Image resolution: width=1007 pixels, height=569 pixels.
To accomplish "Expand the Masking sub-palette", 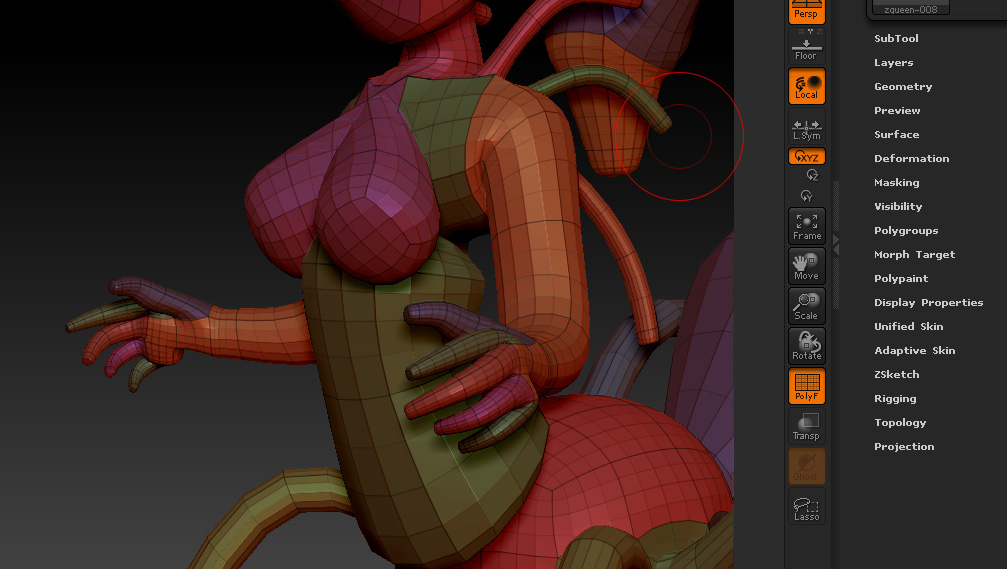I will 897,183.
